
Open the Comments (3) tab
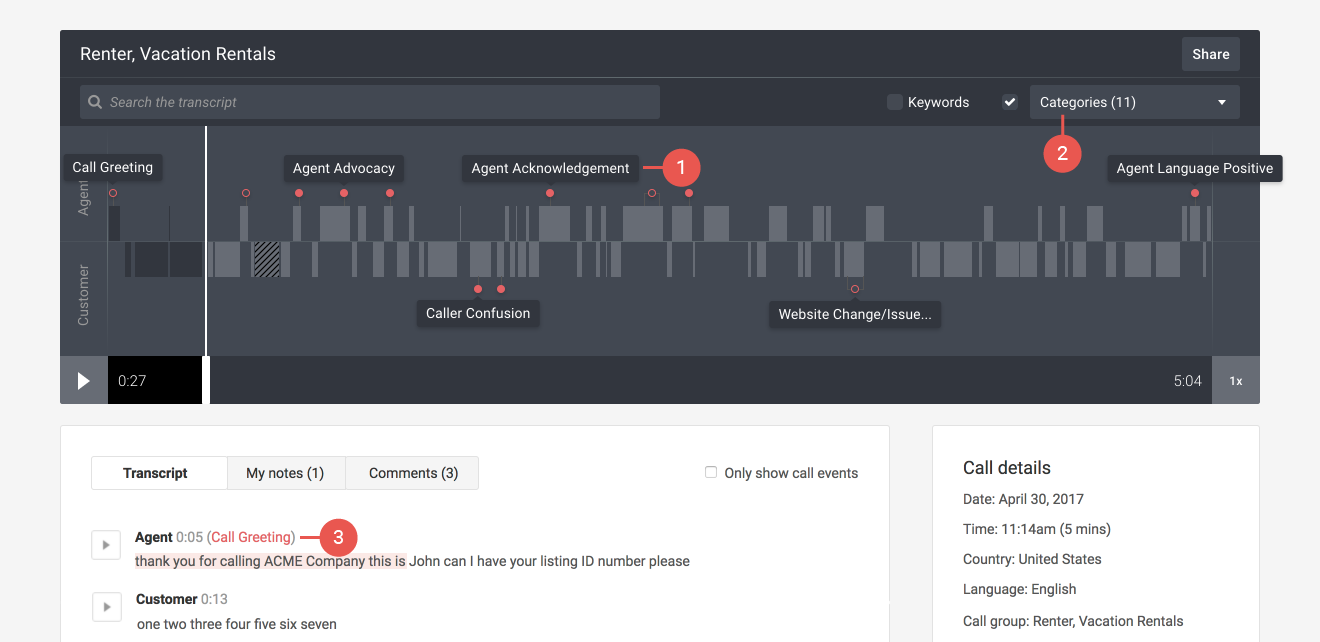(413, 473)
